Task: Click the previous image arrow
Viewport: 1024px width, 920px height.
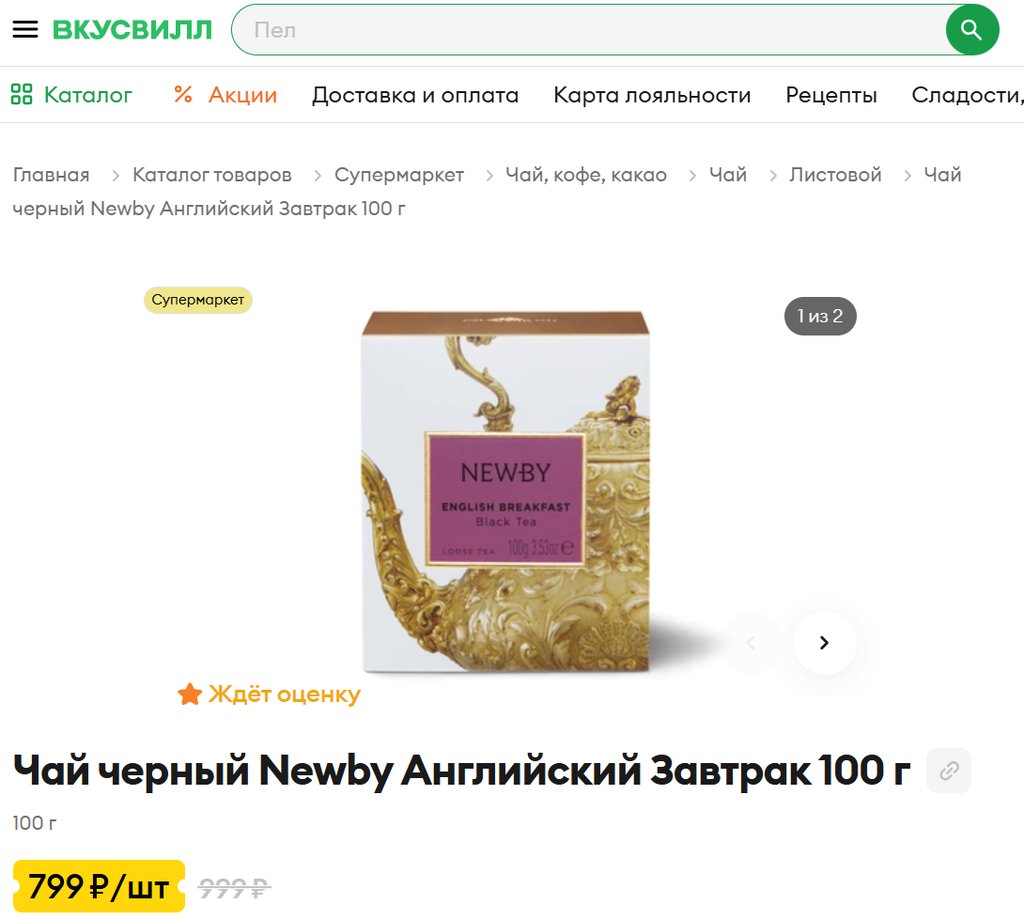Action: (x=750, y=643)
